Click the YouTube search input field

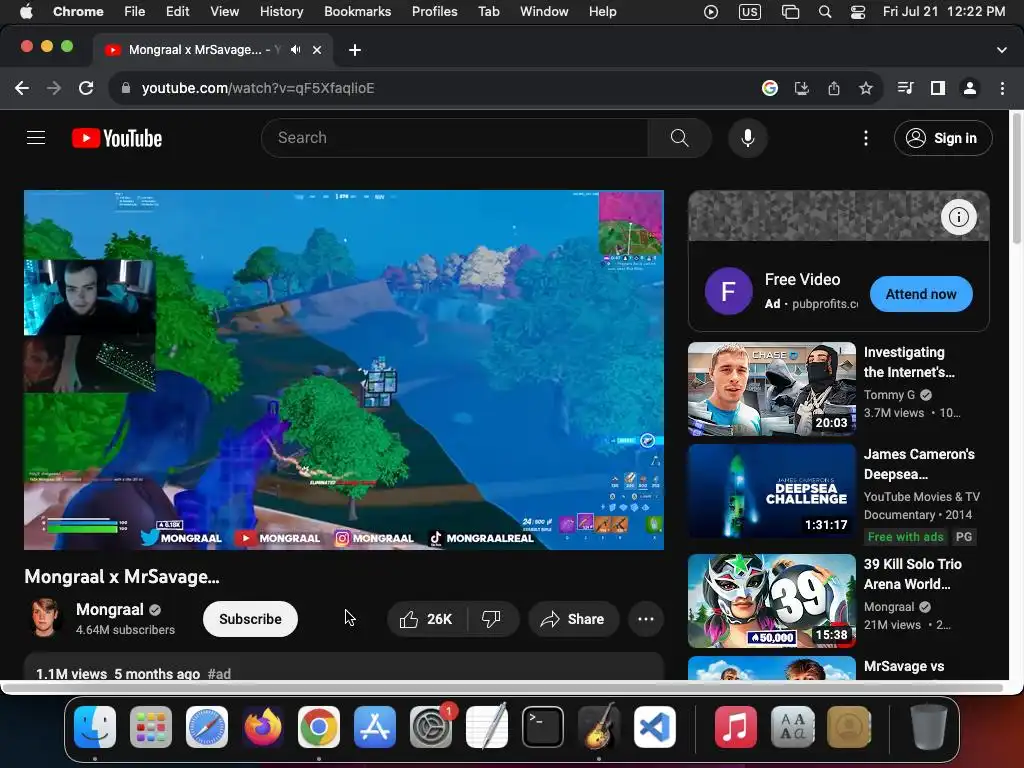pyautogui.click(x=455, y=138)
